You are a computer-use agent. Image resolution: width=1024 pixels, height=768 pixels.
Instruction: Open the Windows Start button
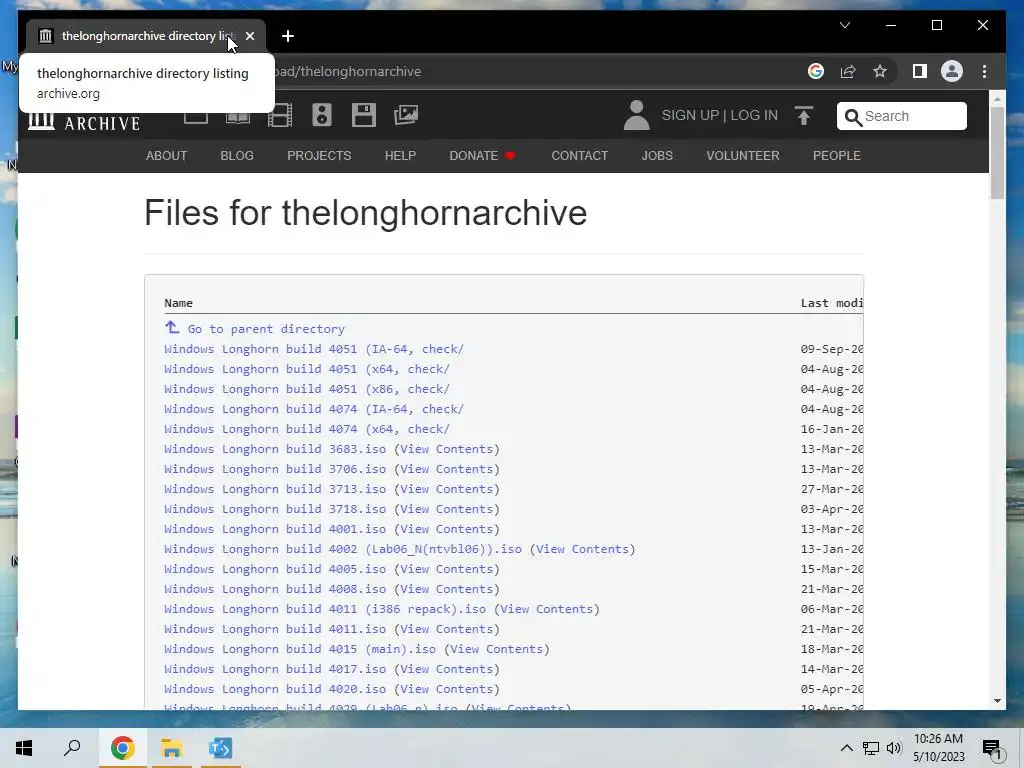click(x=24, y=748)
